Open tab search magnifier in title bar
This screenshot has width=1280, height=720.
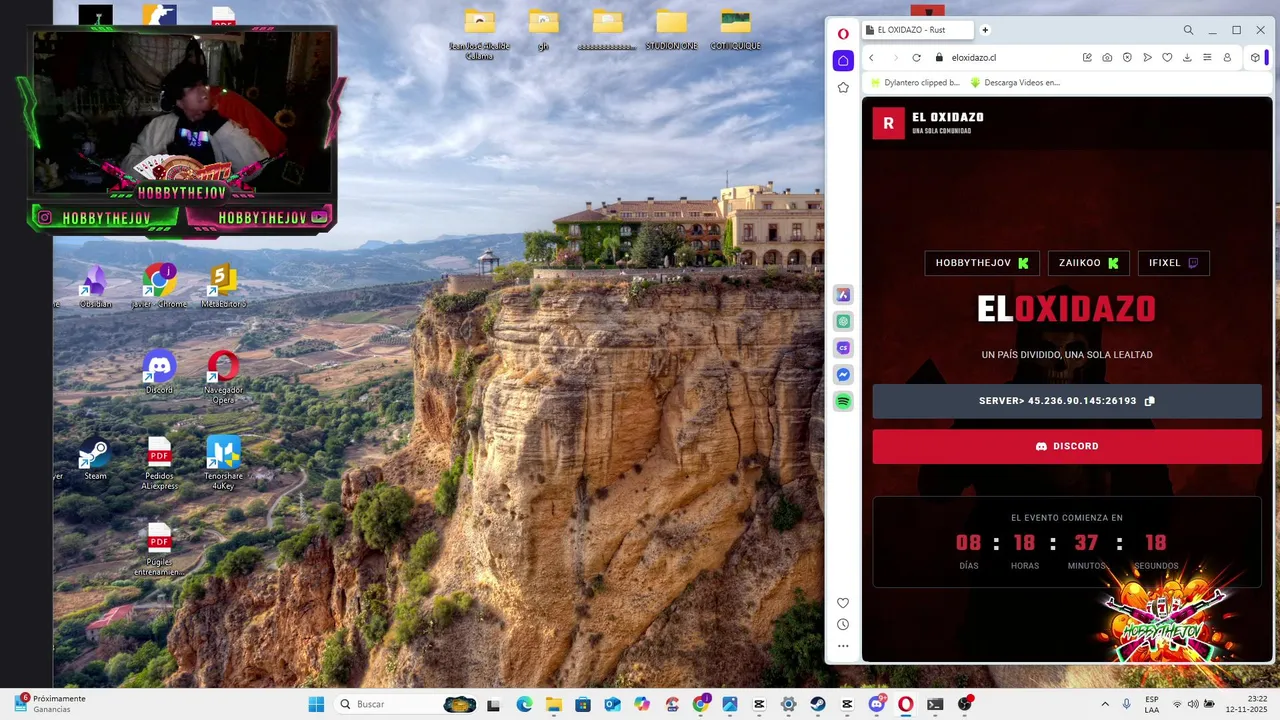pyautogui.click(x=1188, y=30)
